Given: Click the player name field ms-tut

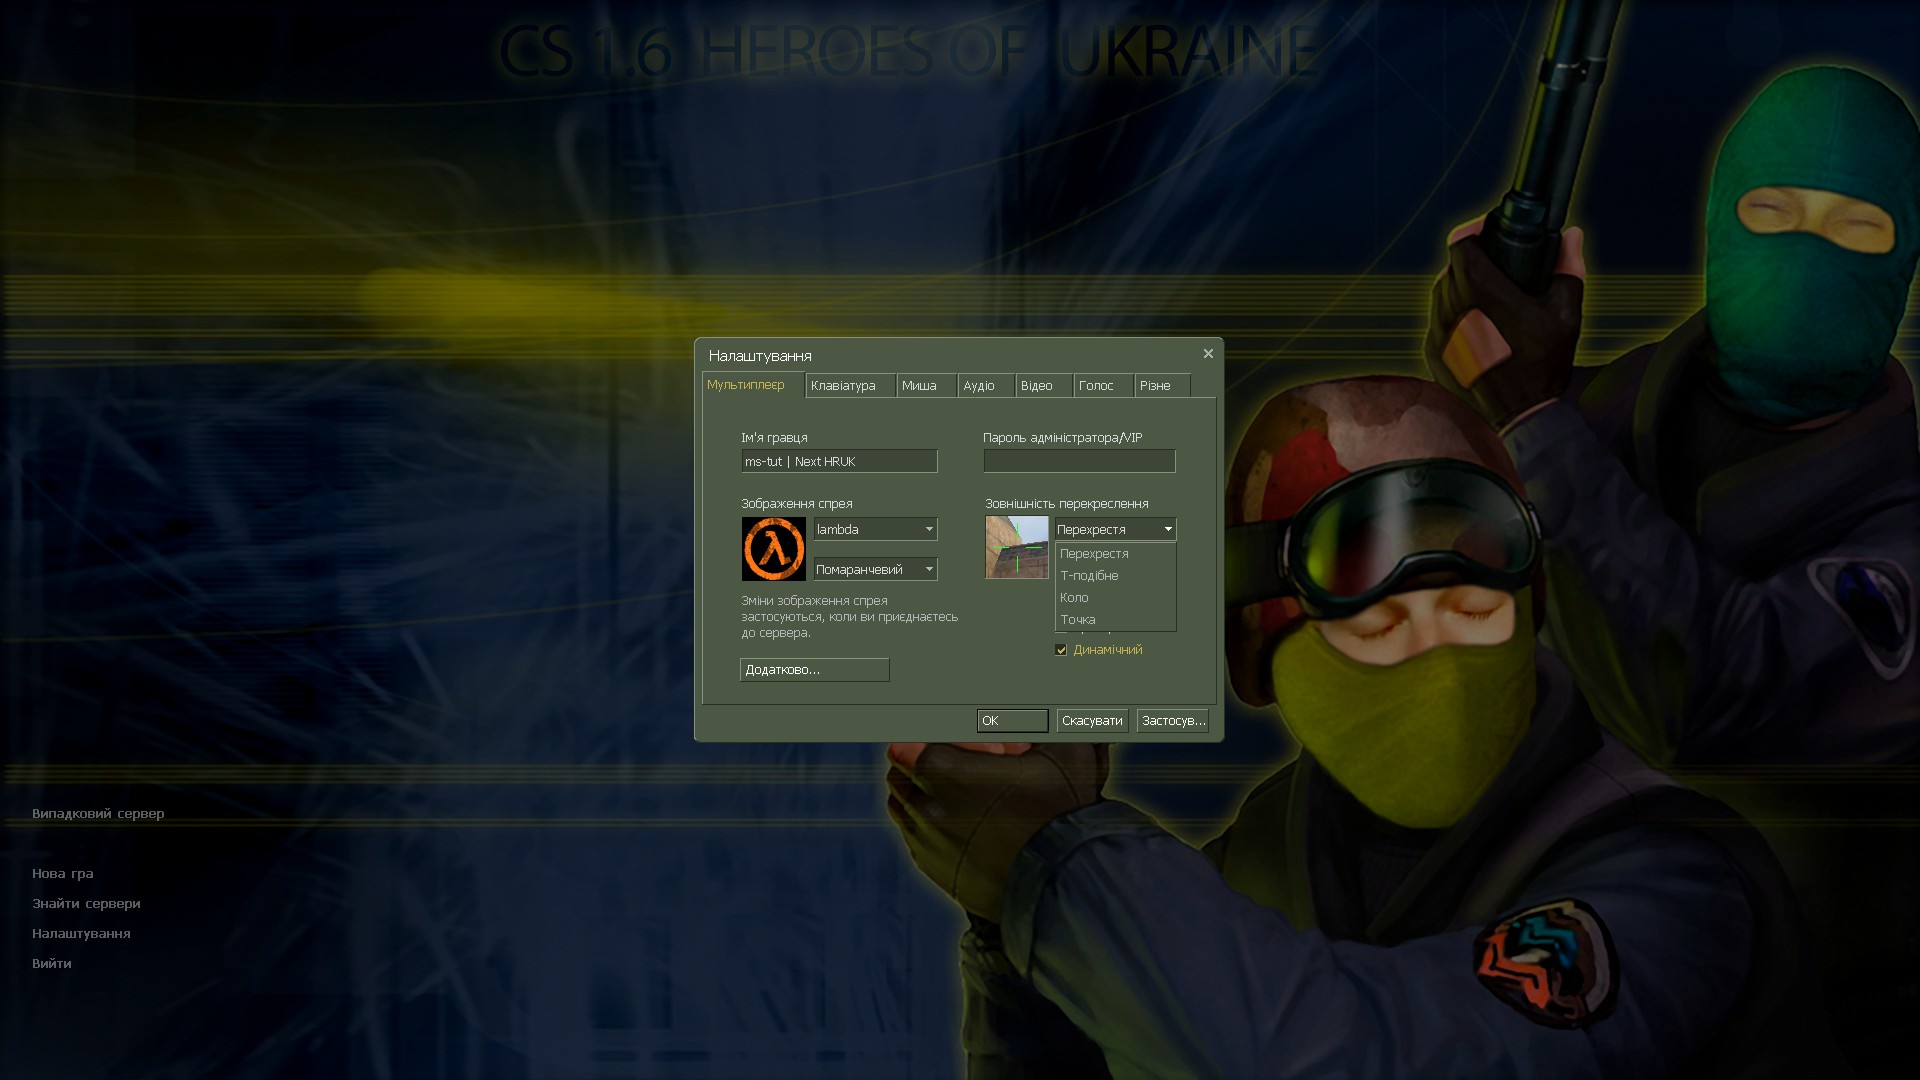Looking at the screenshot, I should 839,461.
